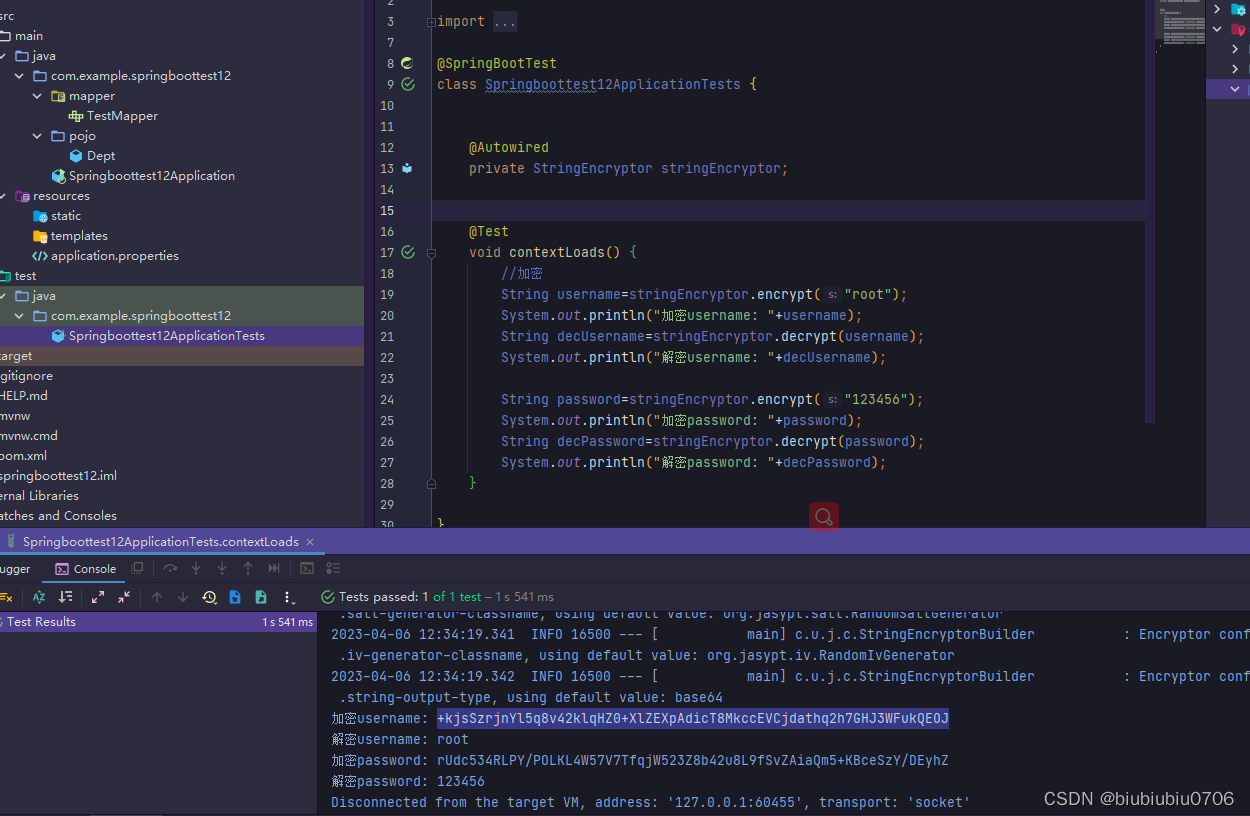Toggle the bookmark gutter icon near line 13
This screenshot has height=816, width=1250.
(x=407, y=168)
